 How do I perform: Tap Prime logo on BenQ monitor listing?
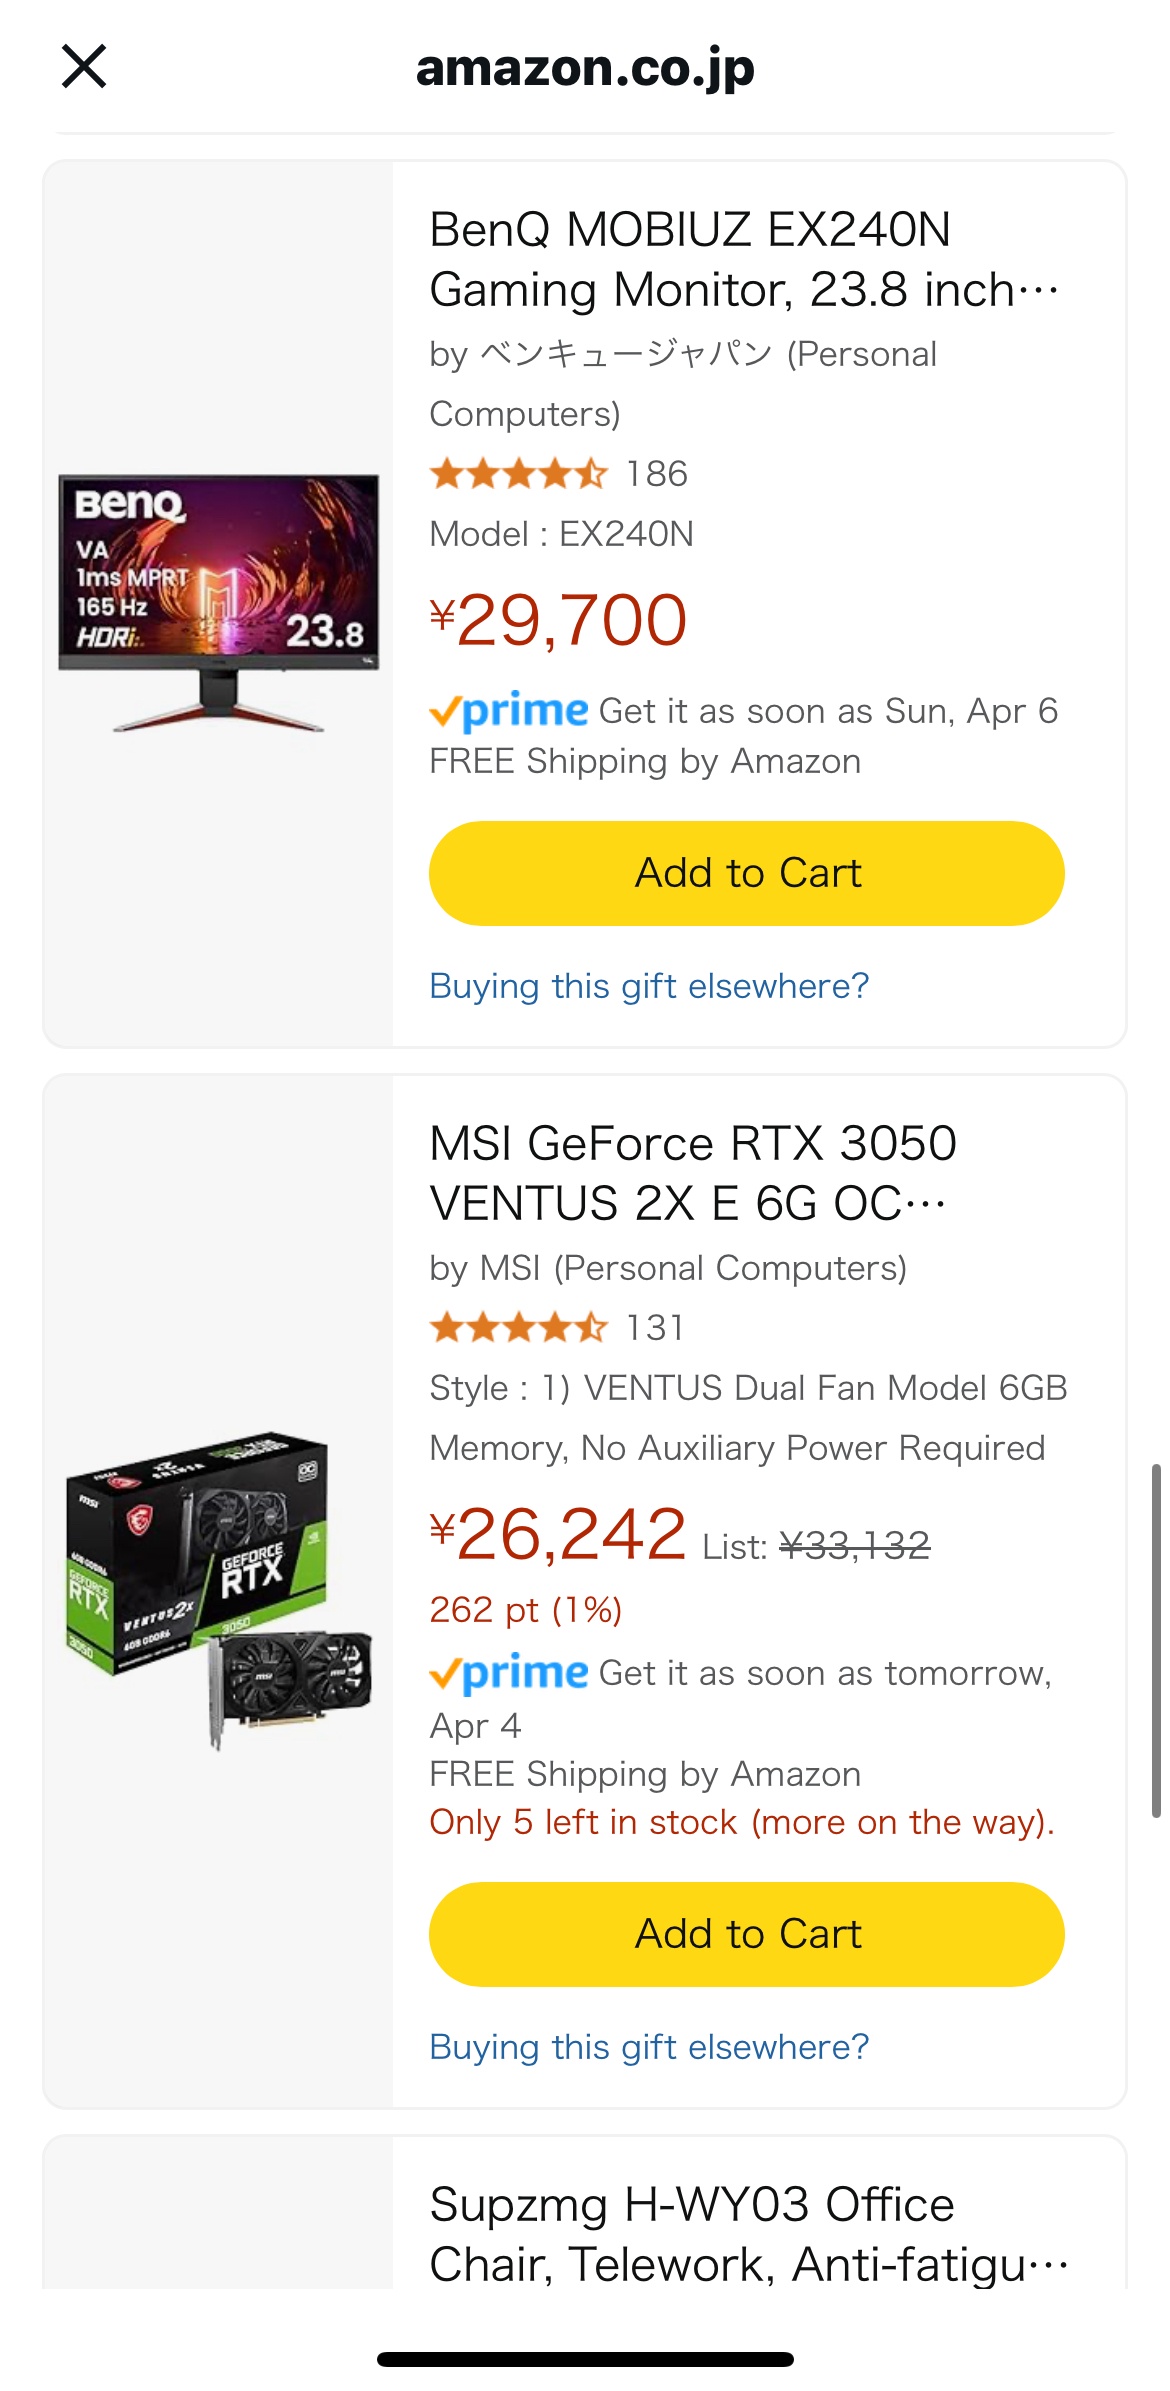(509, 711)
